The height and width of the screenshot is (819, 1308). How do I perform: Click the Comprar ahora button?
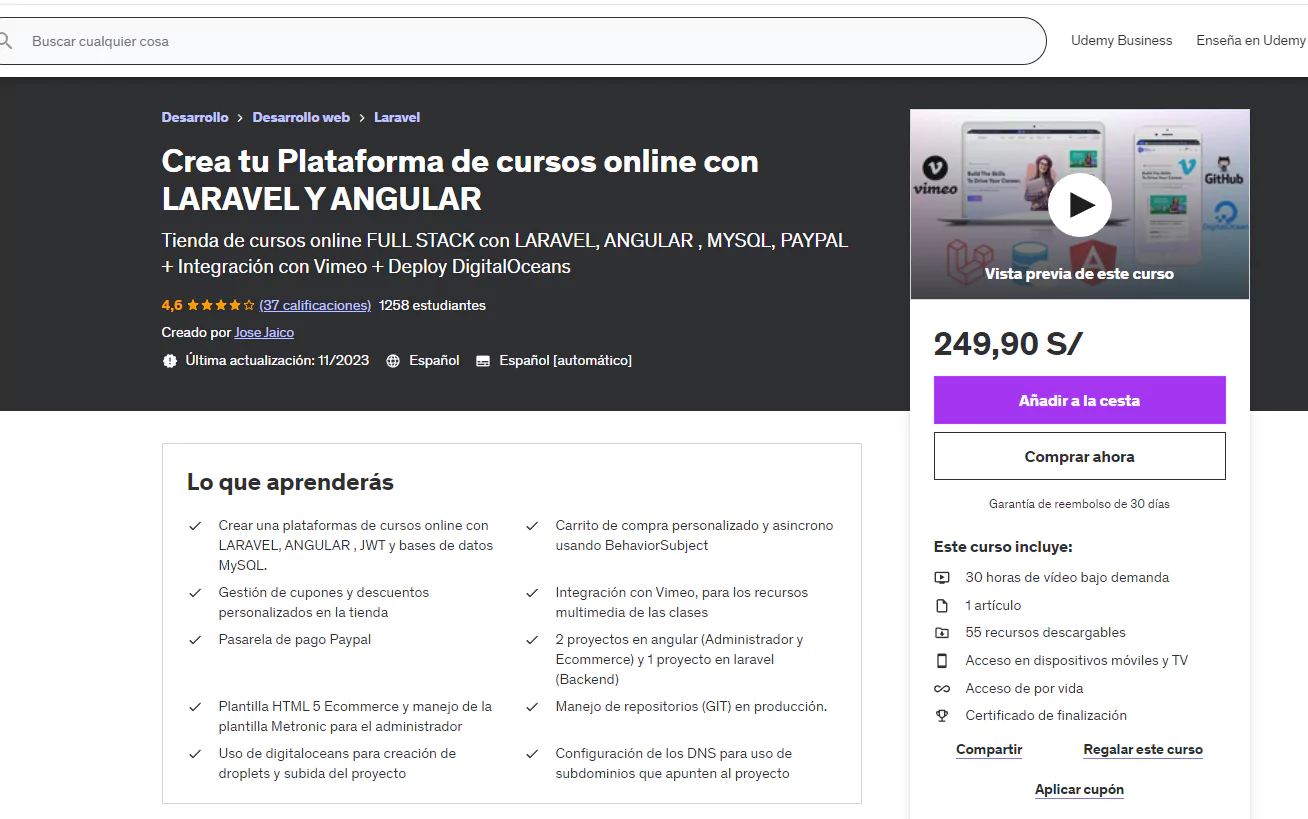point(1079,455)
